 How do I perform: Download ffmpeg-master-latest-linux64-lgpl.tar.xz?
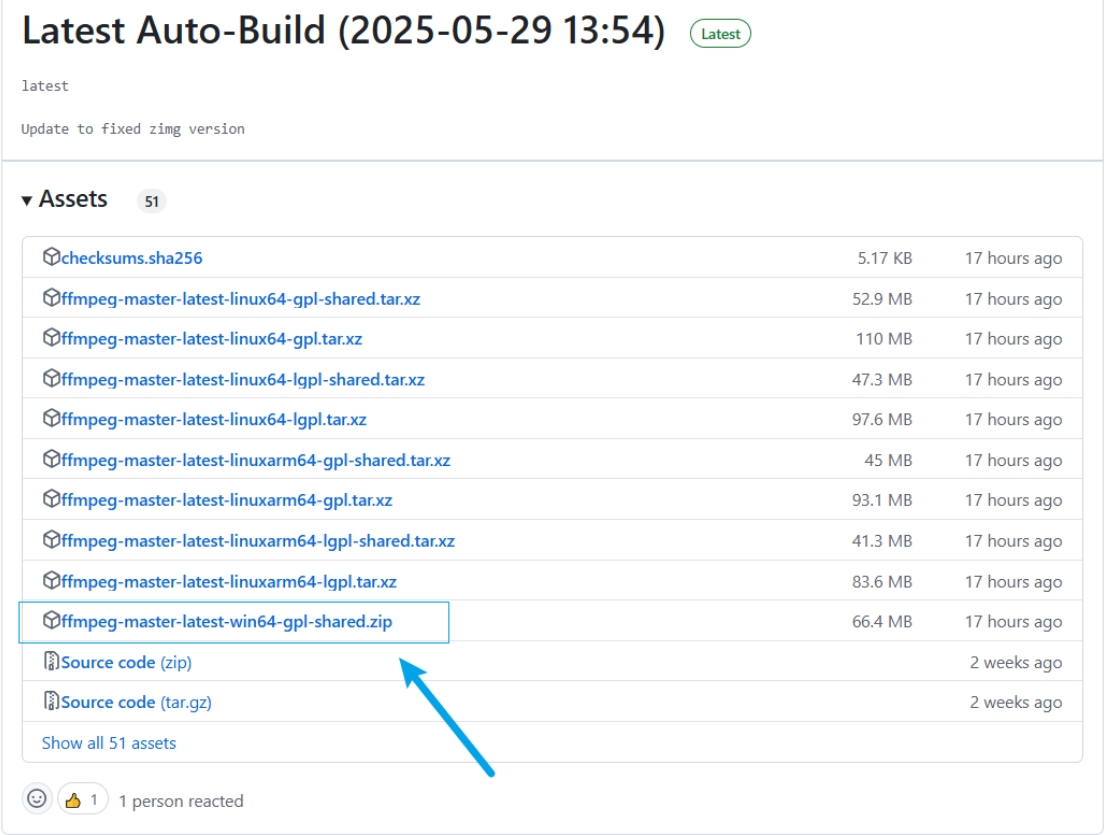pyautogui.click(x=214, y=419)
